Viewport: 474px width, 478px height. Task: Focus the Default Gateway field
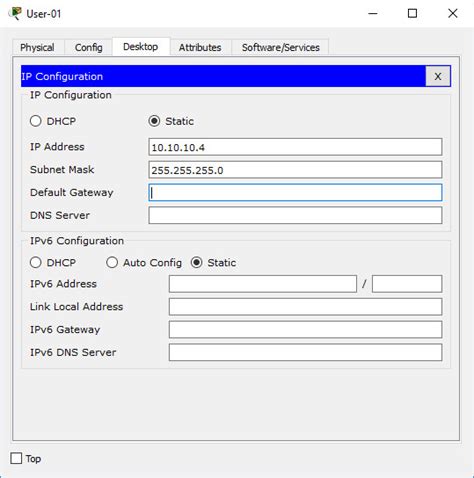[295, 192]
